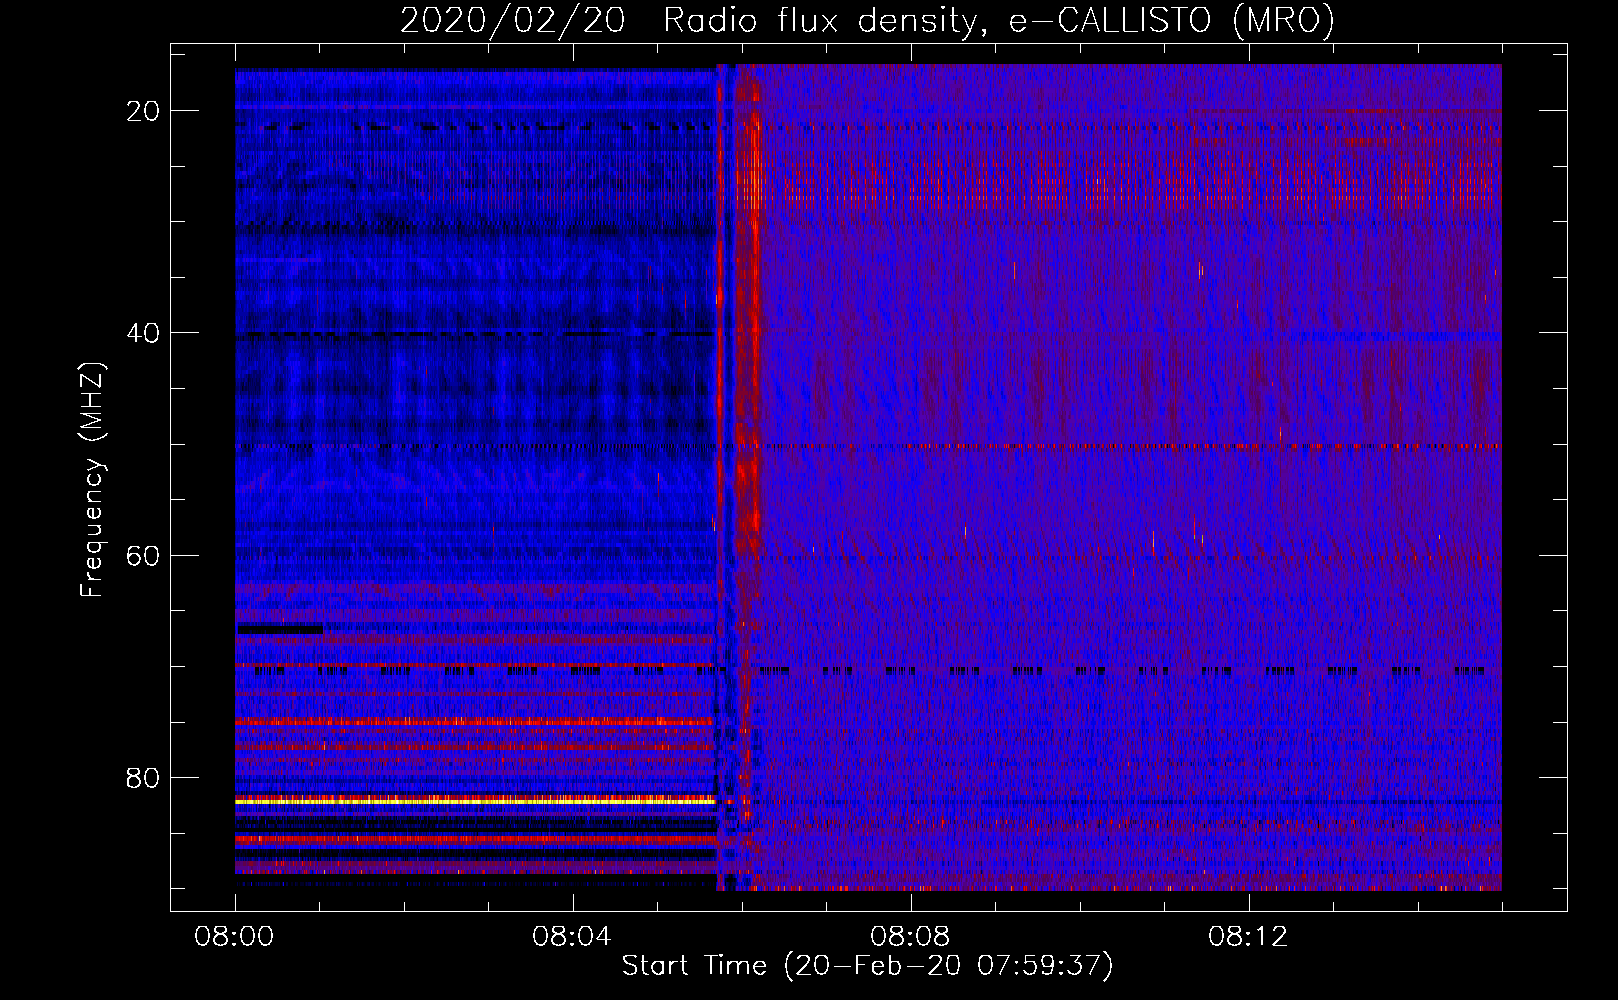Image resolution: width=1618 pixels, height=1000 pixels.
Task: Click the '08:08' time tick label
Action: (x=910, y=937)
